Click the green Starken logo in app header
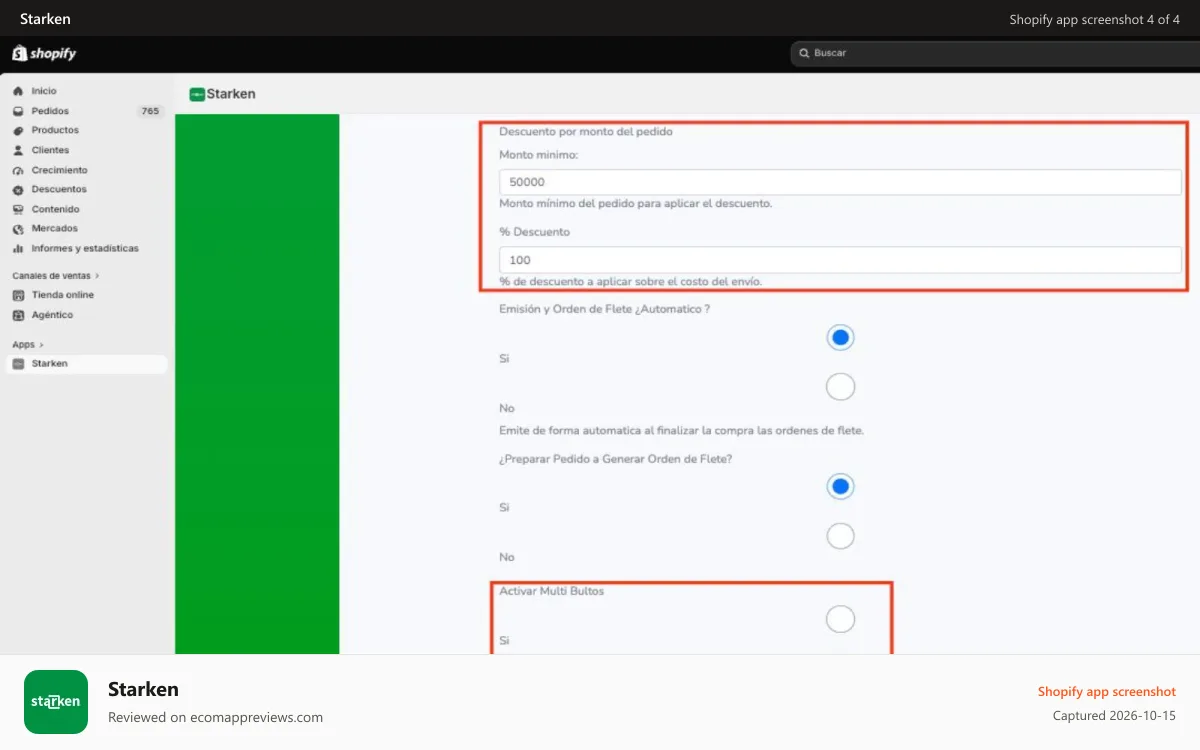 click(197, 94)
